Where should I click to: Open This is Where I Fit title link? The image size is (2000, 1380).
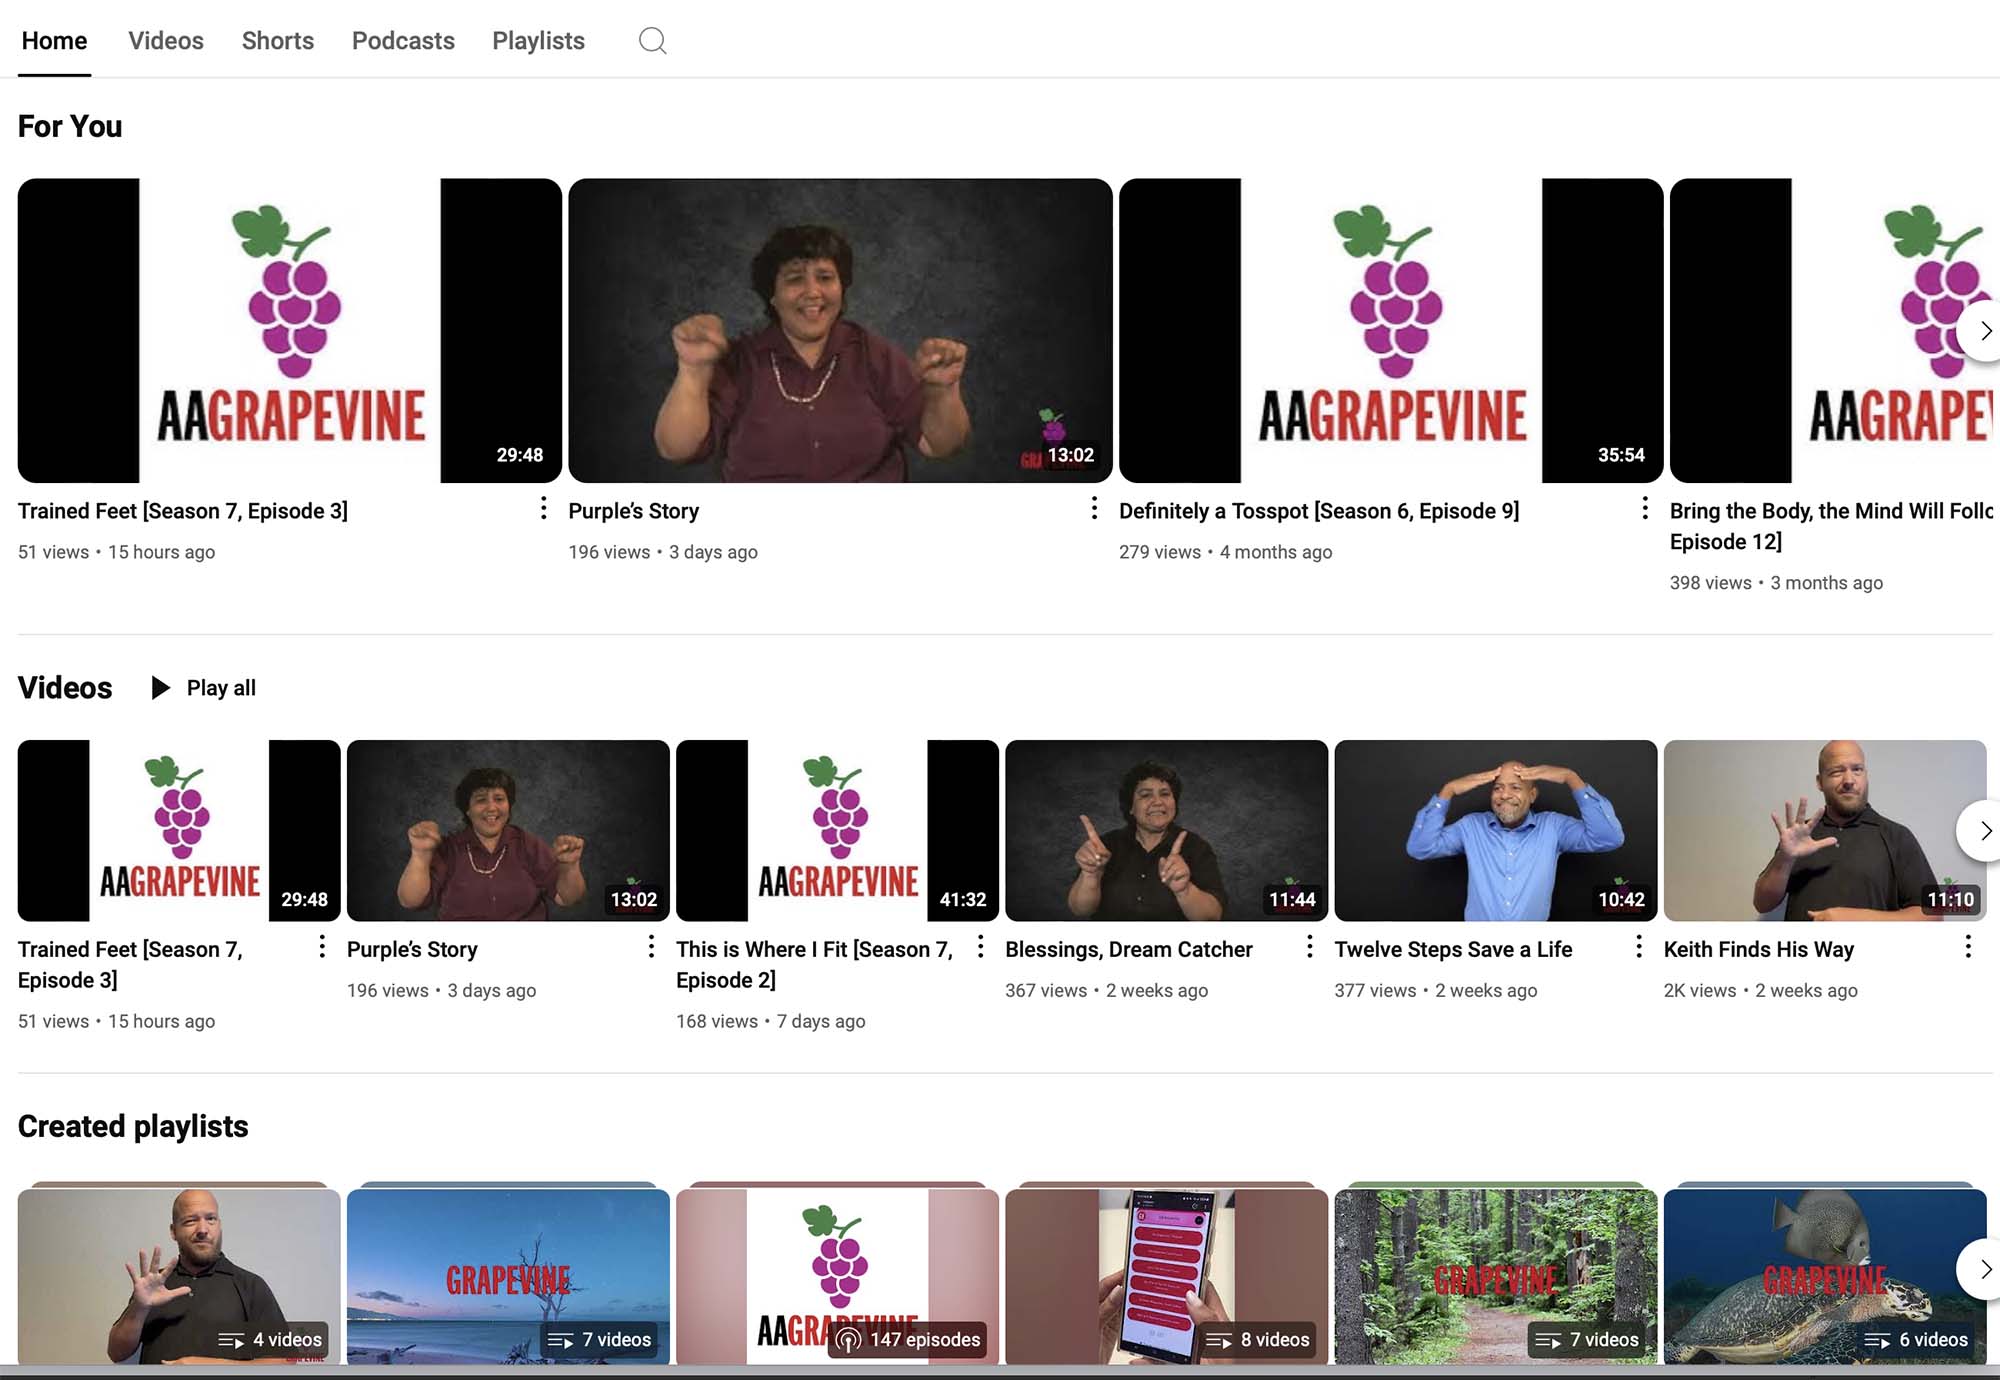click(814, 964)
